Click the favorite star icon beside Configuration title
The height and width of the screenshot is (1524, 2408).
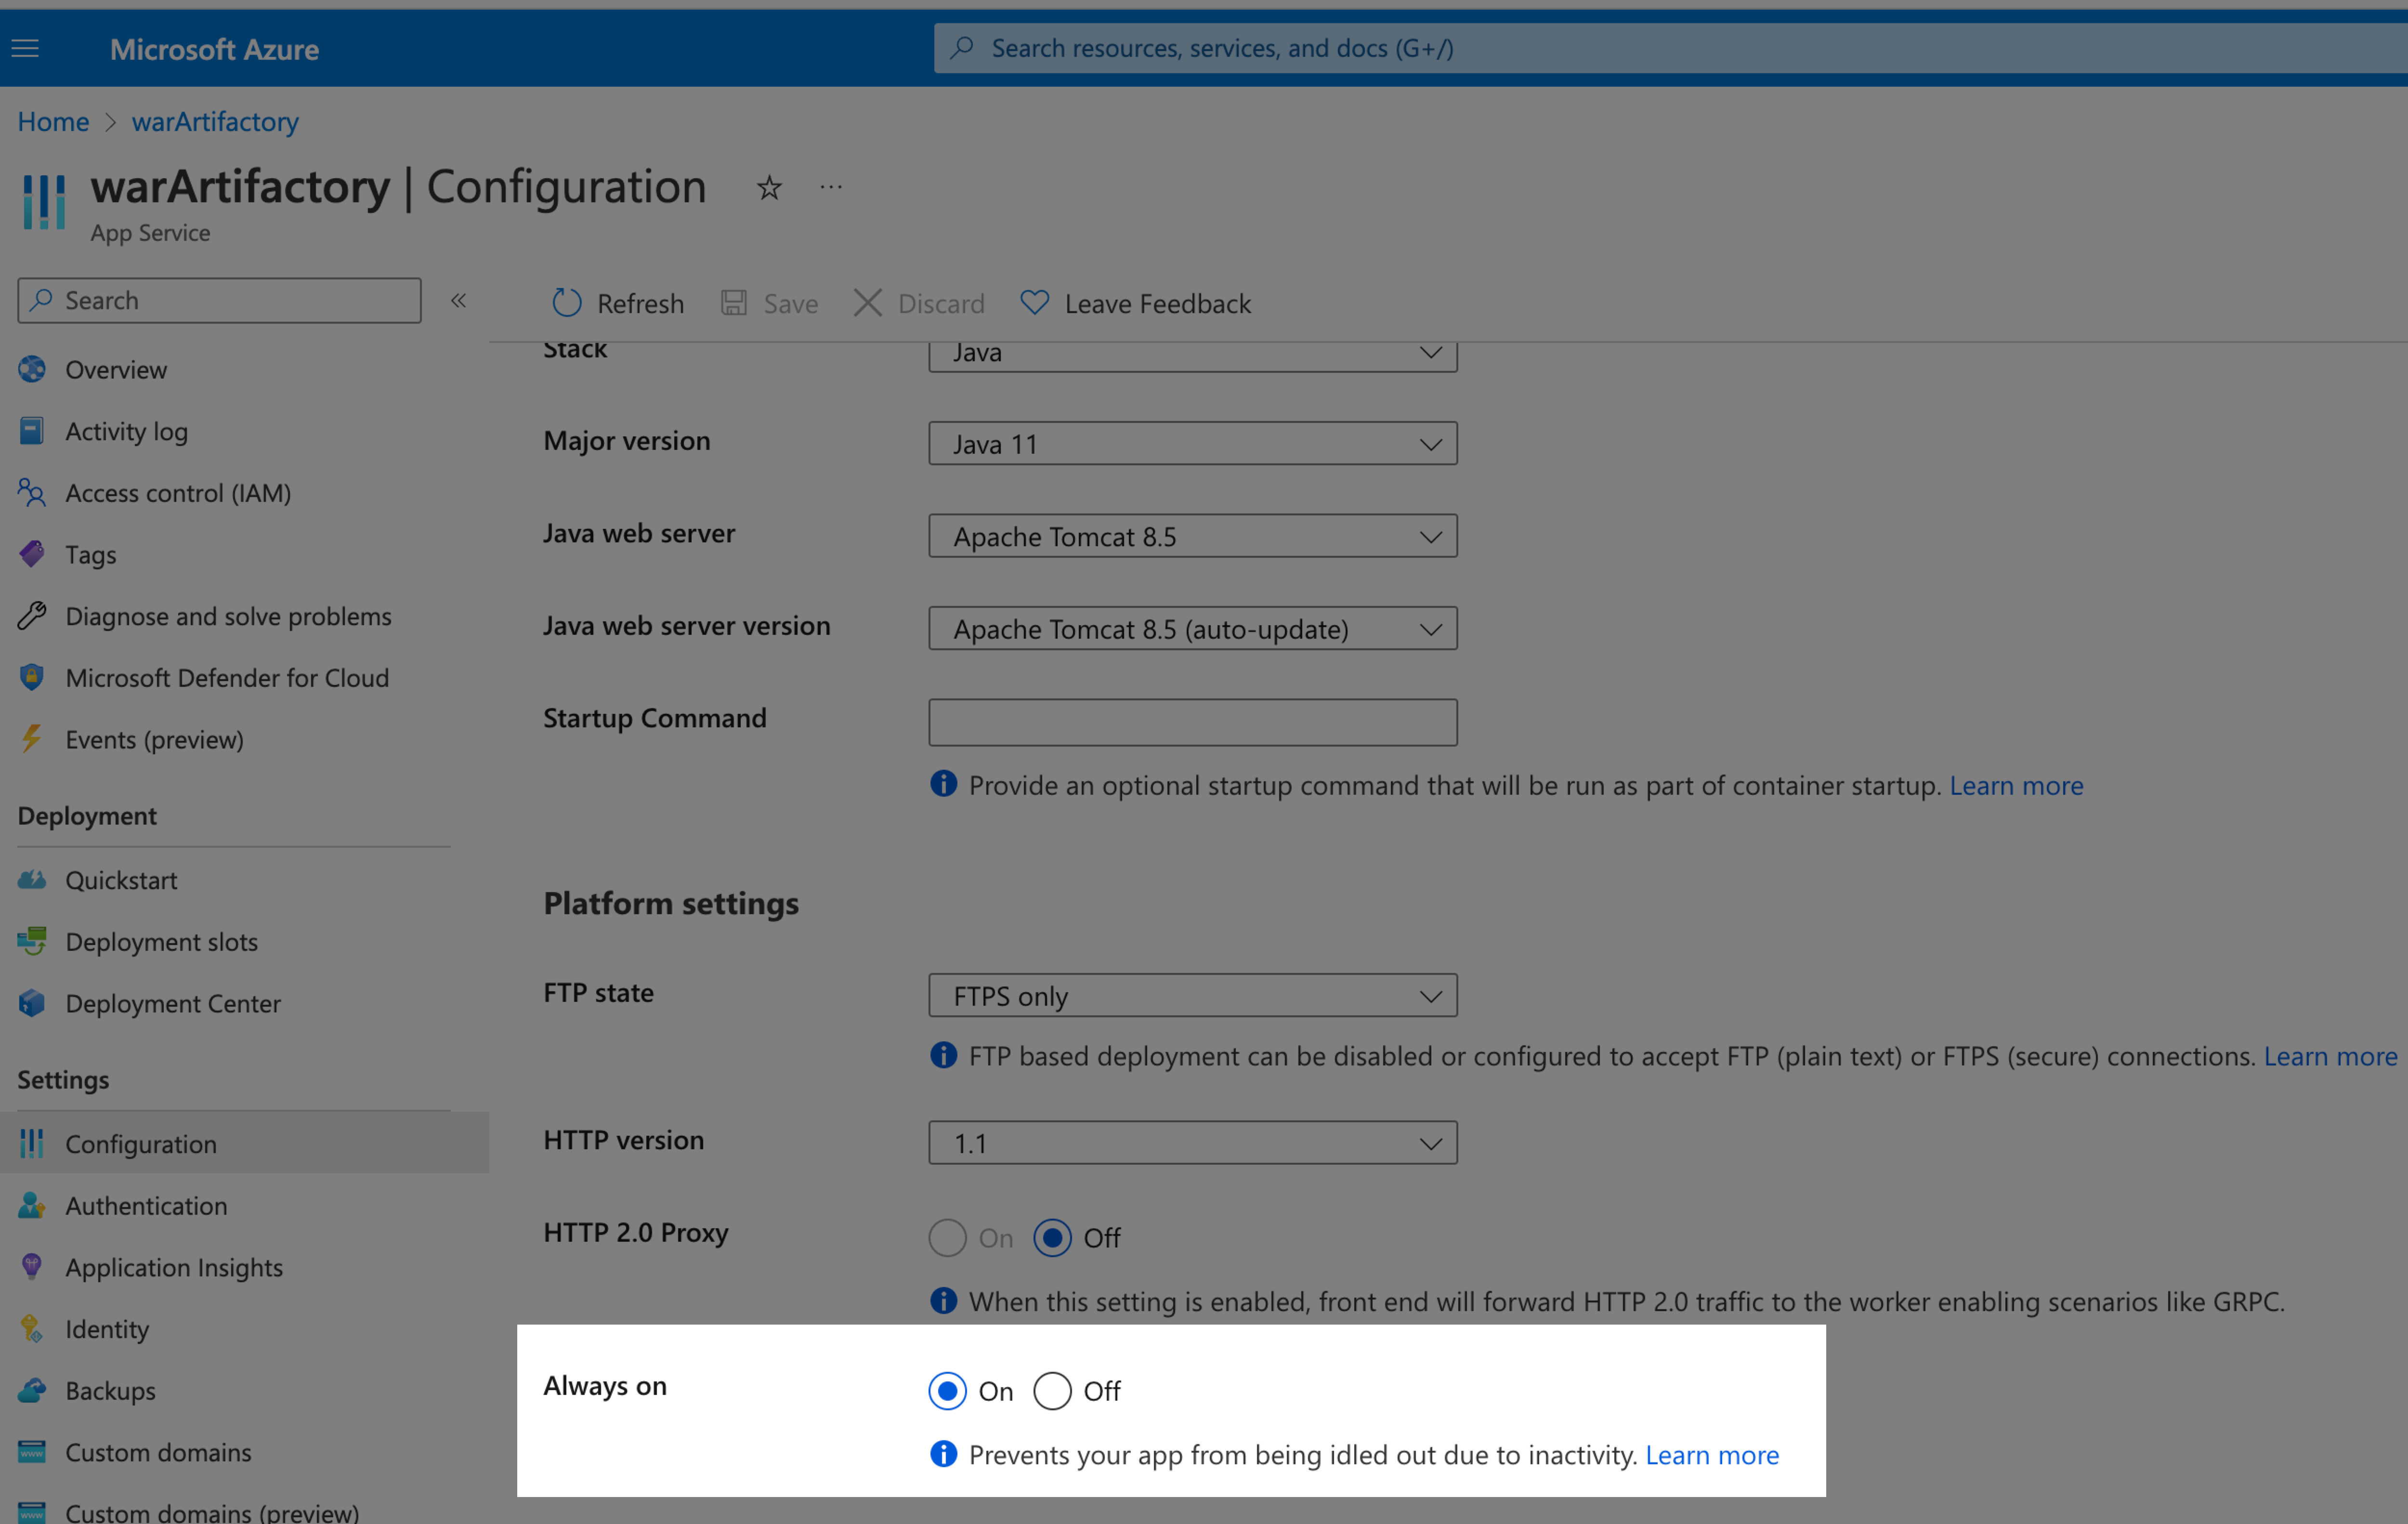[x=768, y=187]
